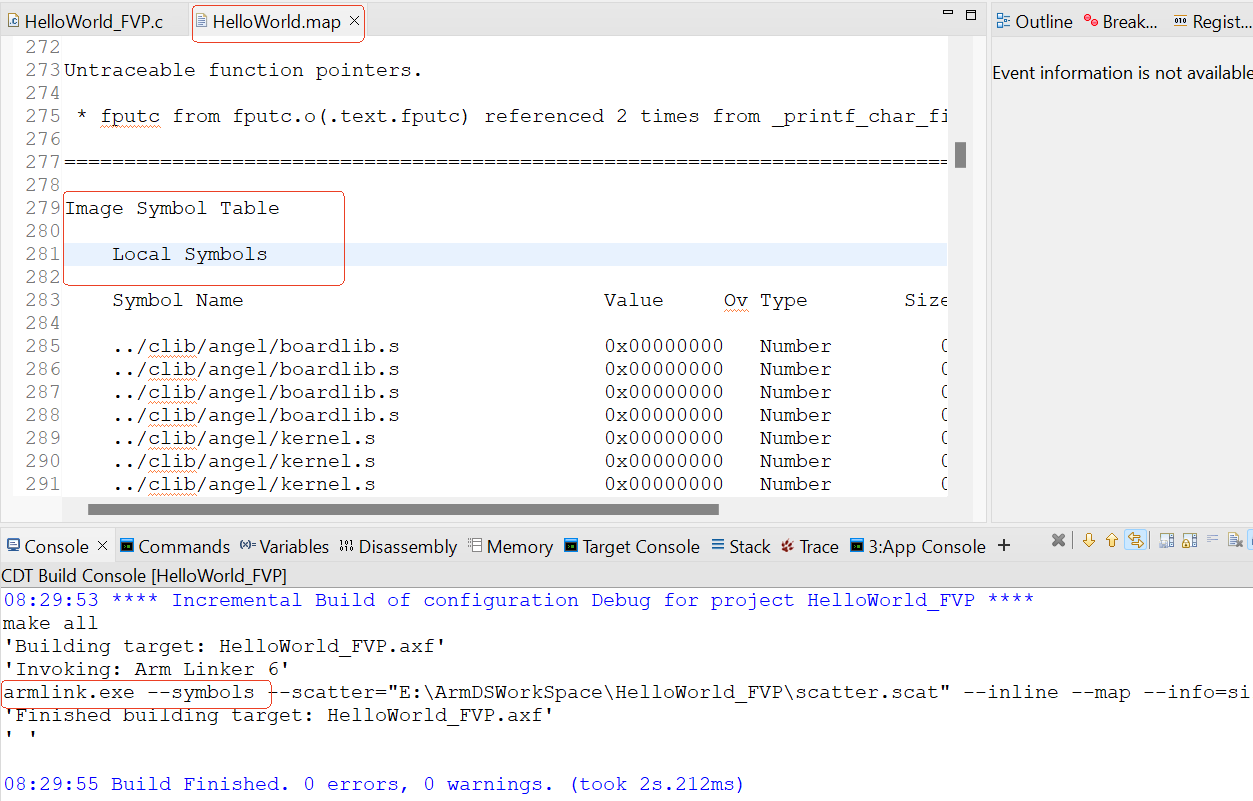Toggle the Scroll Lock console button

[x=1189, y=541]
